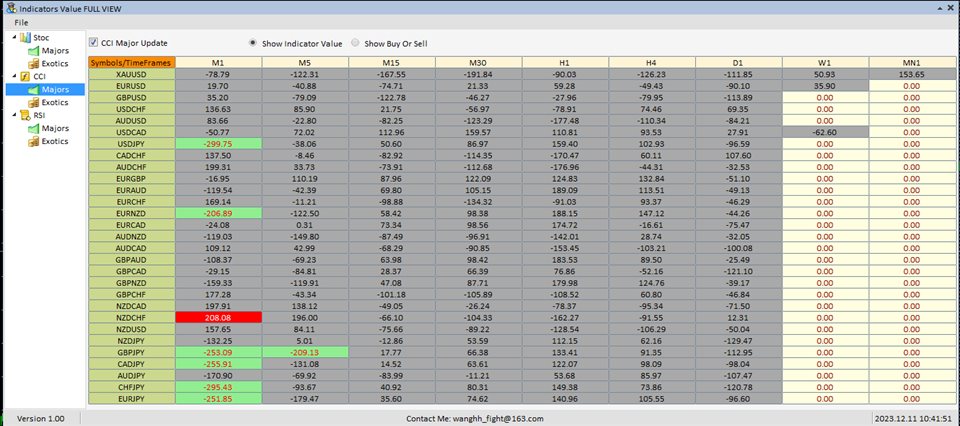This screenshot has height=426, width=960.
Task: Open the File menu
Action: pos(21,23)
